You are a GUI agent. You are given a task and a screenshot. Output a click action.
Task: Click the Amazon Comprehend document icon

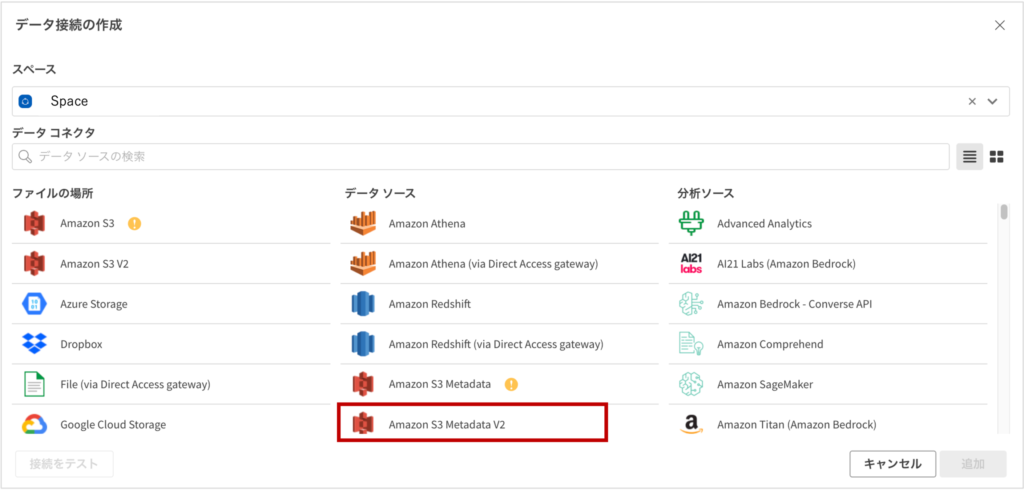click(x=691, y=344)
